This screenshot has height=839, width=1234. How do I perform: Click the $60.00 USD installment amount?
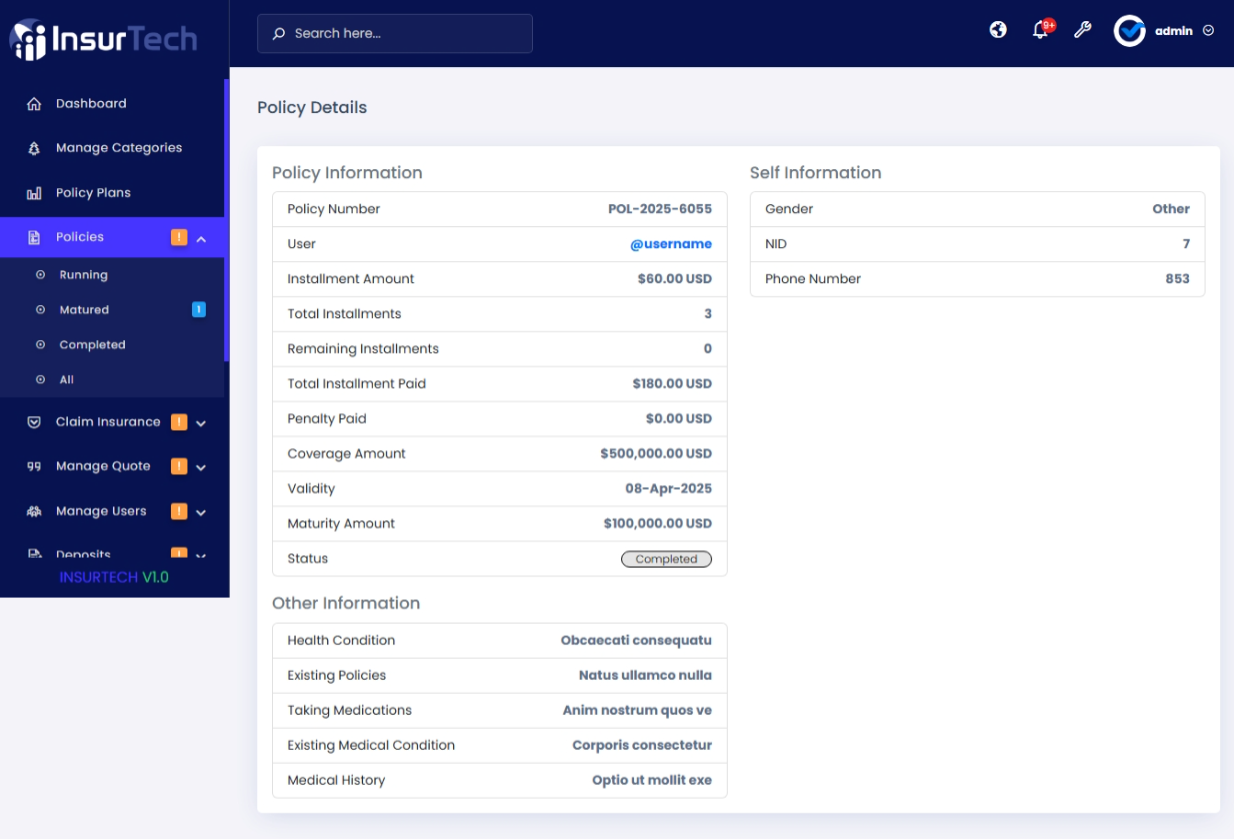[675, 279]
